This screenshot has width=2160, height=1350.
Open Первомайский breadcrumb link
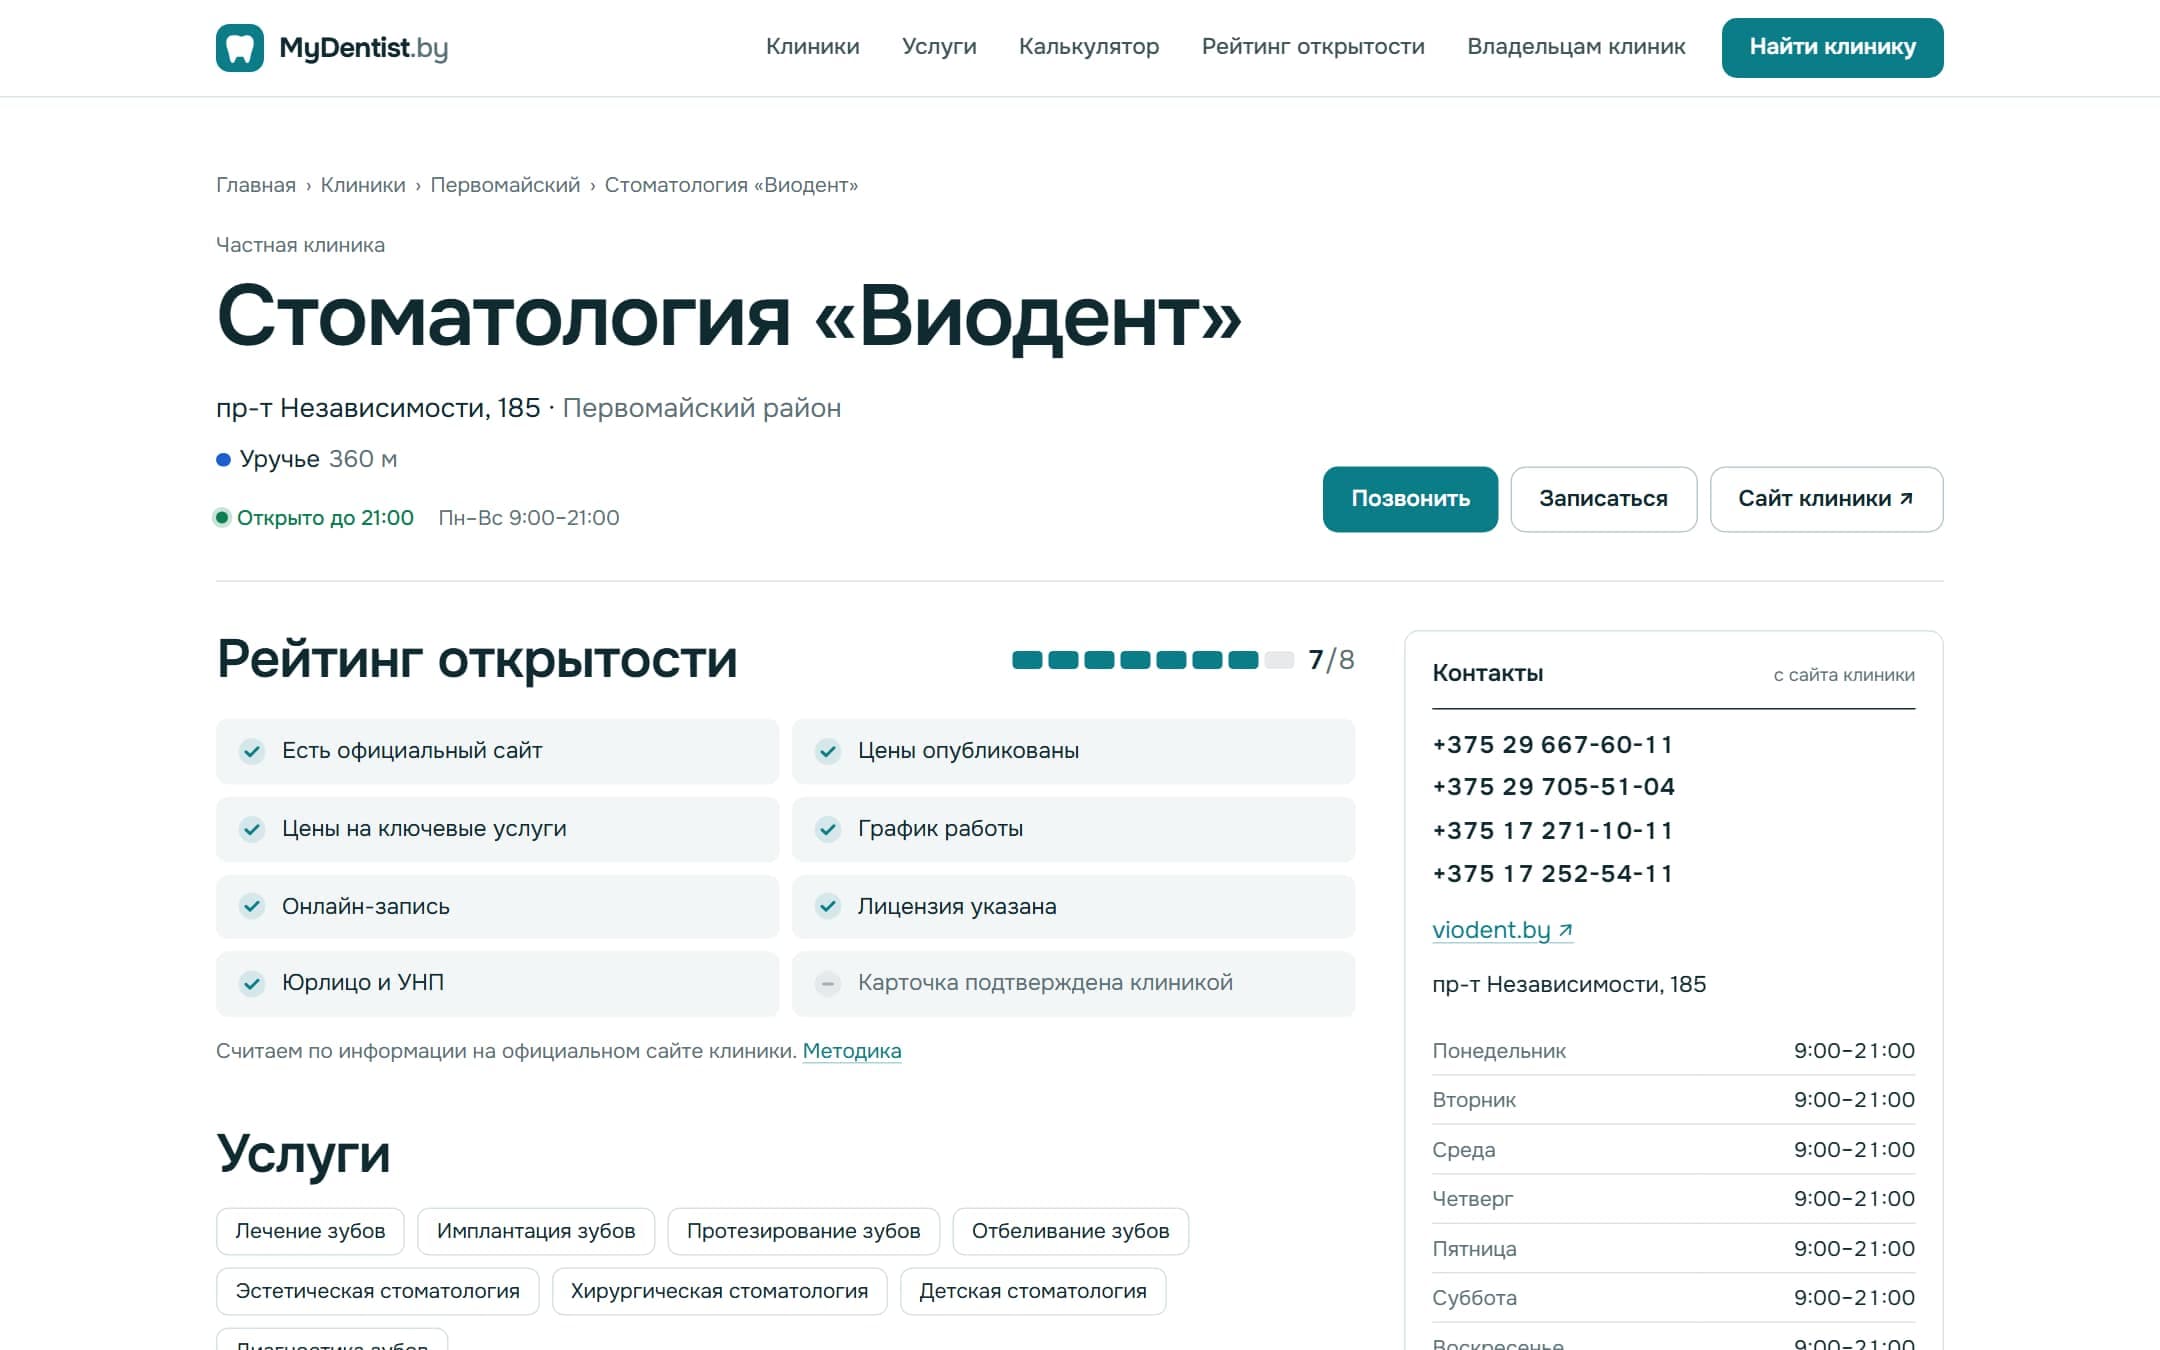point(505,185)
